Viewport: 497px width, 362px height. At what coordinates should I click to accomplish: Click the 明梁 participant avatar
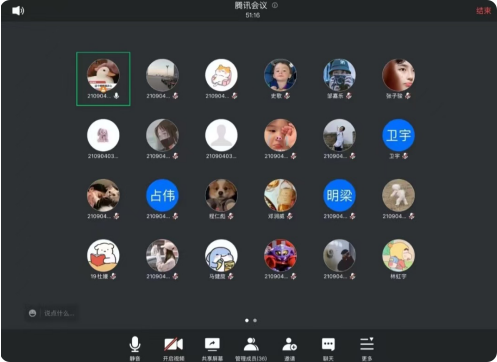point(339,195)
